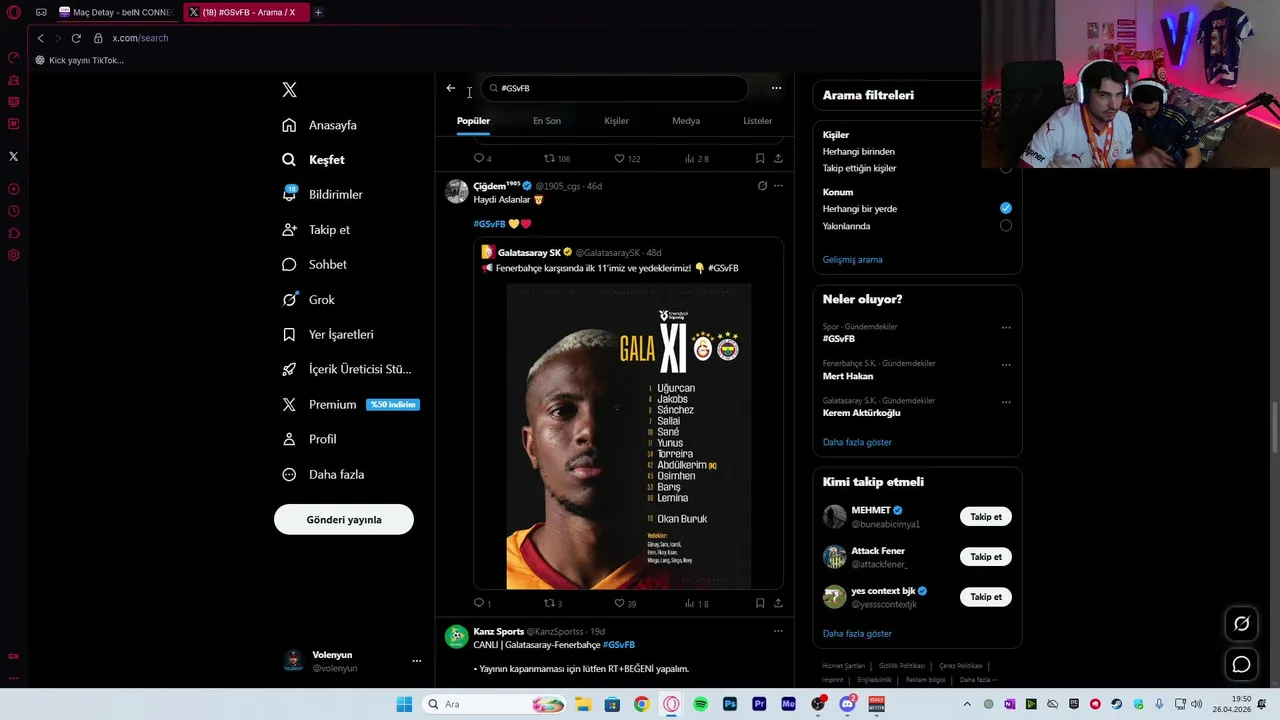
Task: Repost Çiğdem's tweet showing 3 reposts
Action: point(553,603)
